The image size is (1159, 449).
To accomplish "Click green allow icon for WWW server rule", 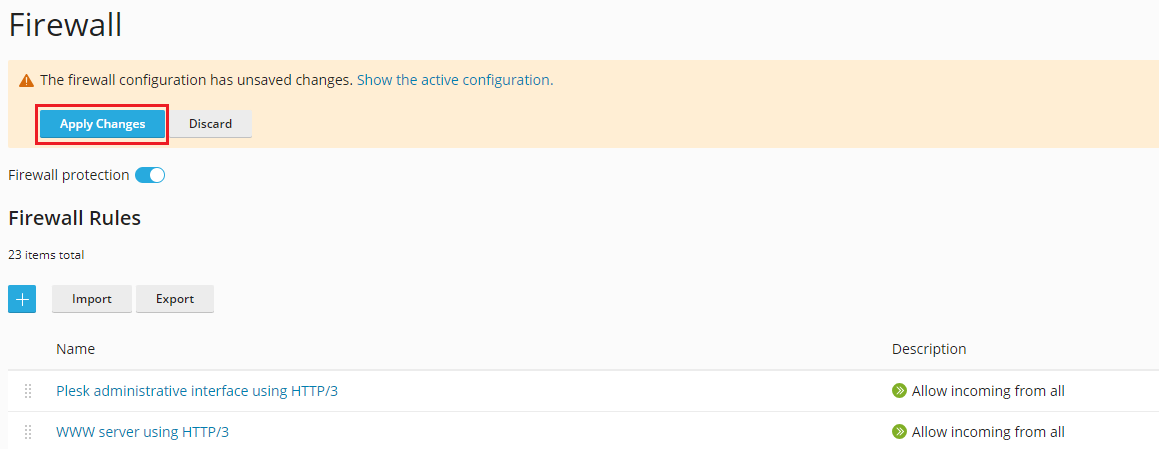I will (x=899, y=431).
